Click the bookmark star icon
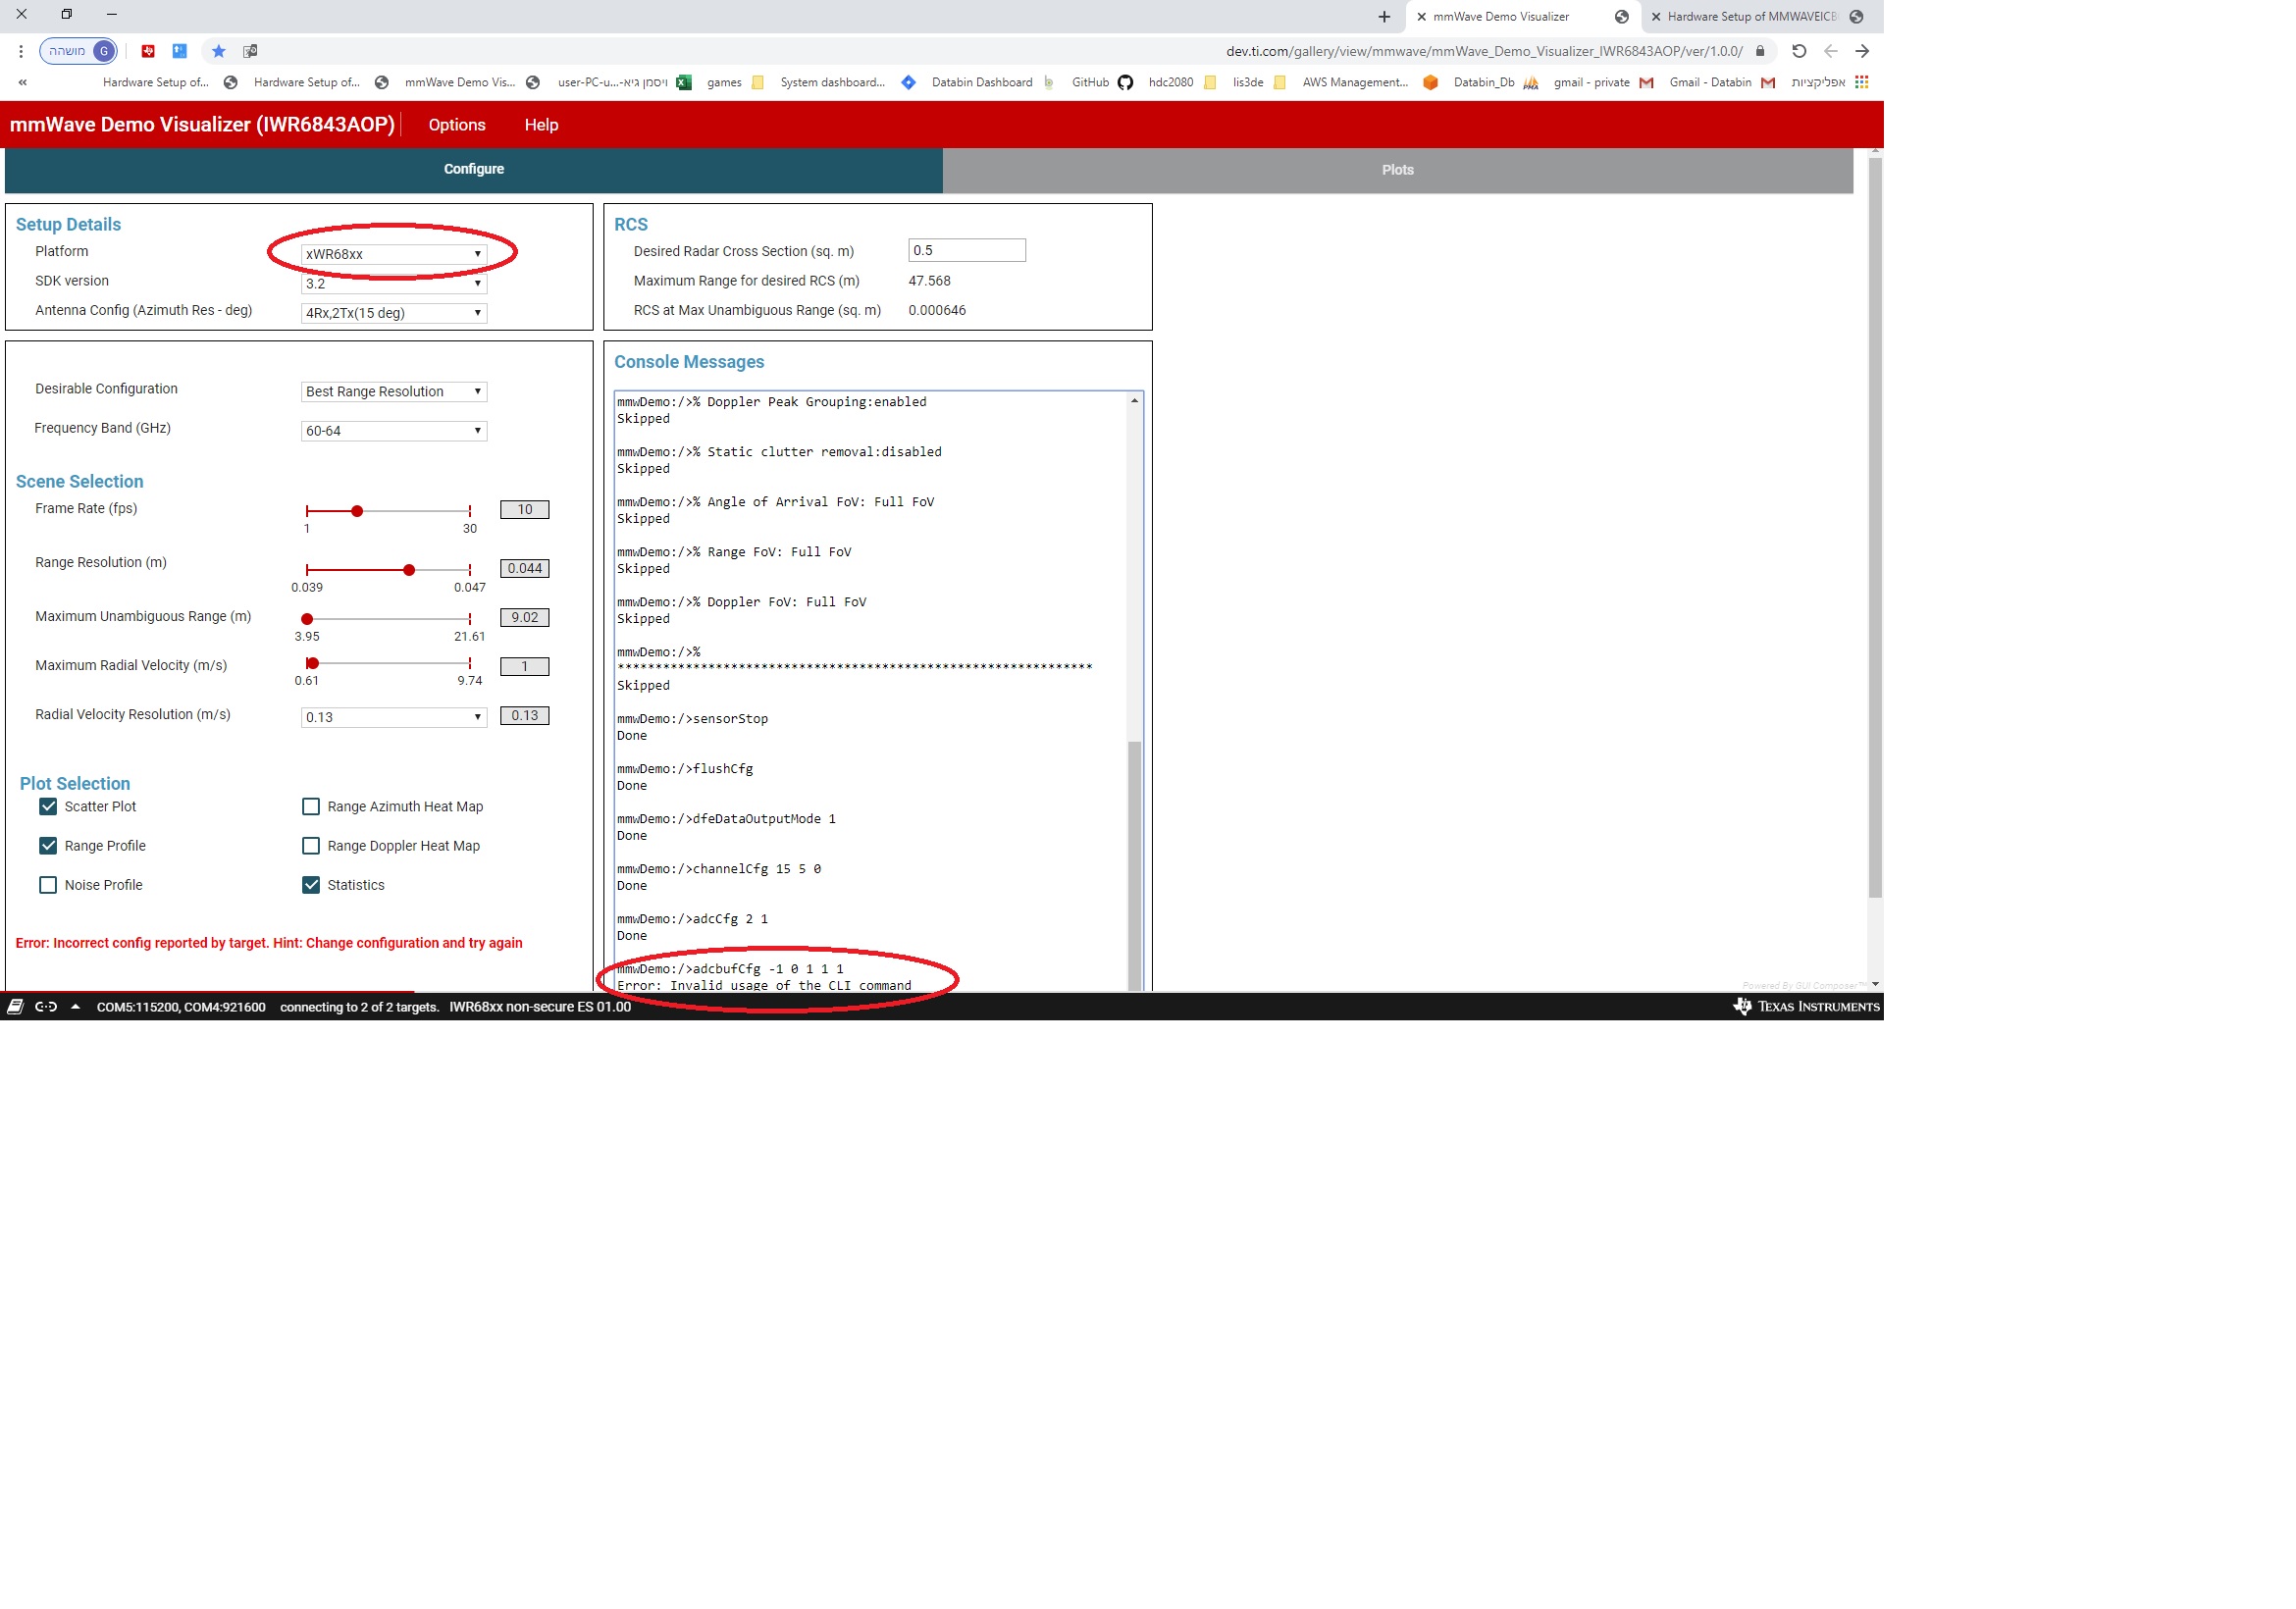Viewport: 2296px width, 1609px height. pos(218,51)
